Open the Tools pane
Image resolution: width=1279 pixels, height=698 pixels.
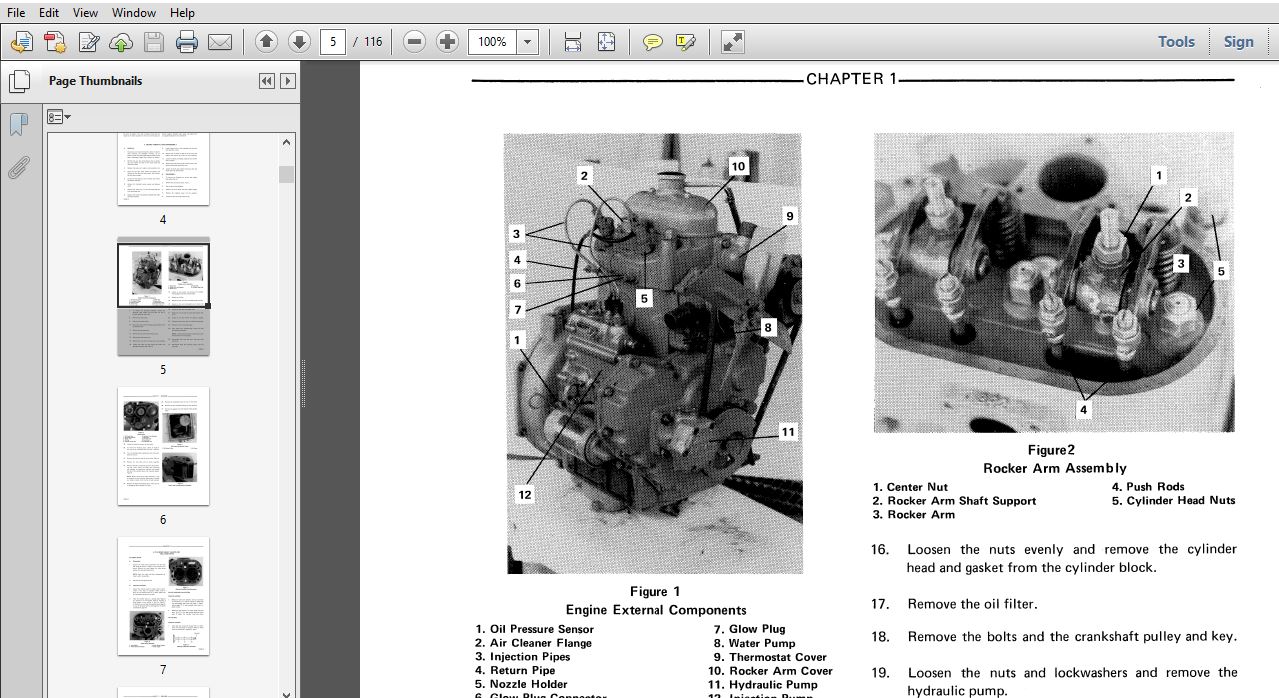[1176, 42]
